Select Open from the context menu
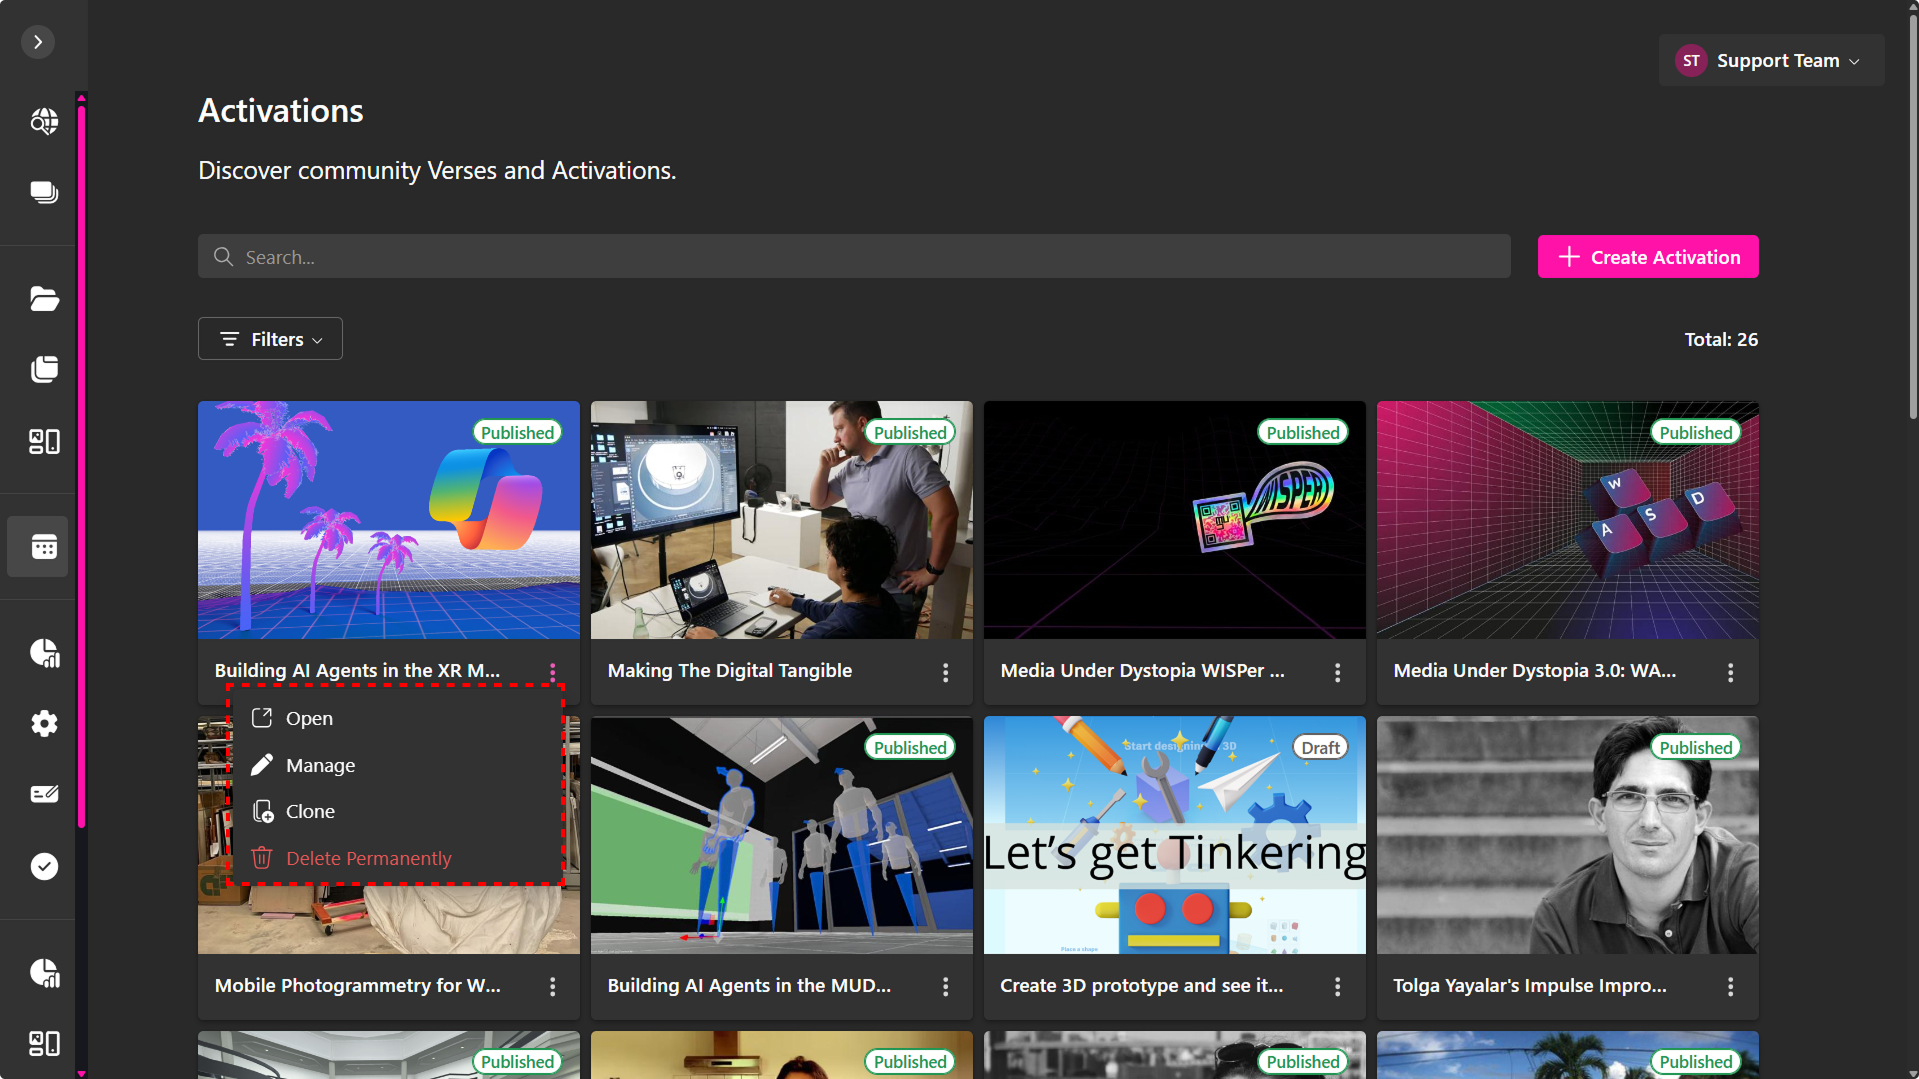1919x1079 pixels. pos(309,718)
